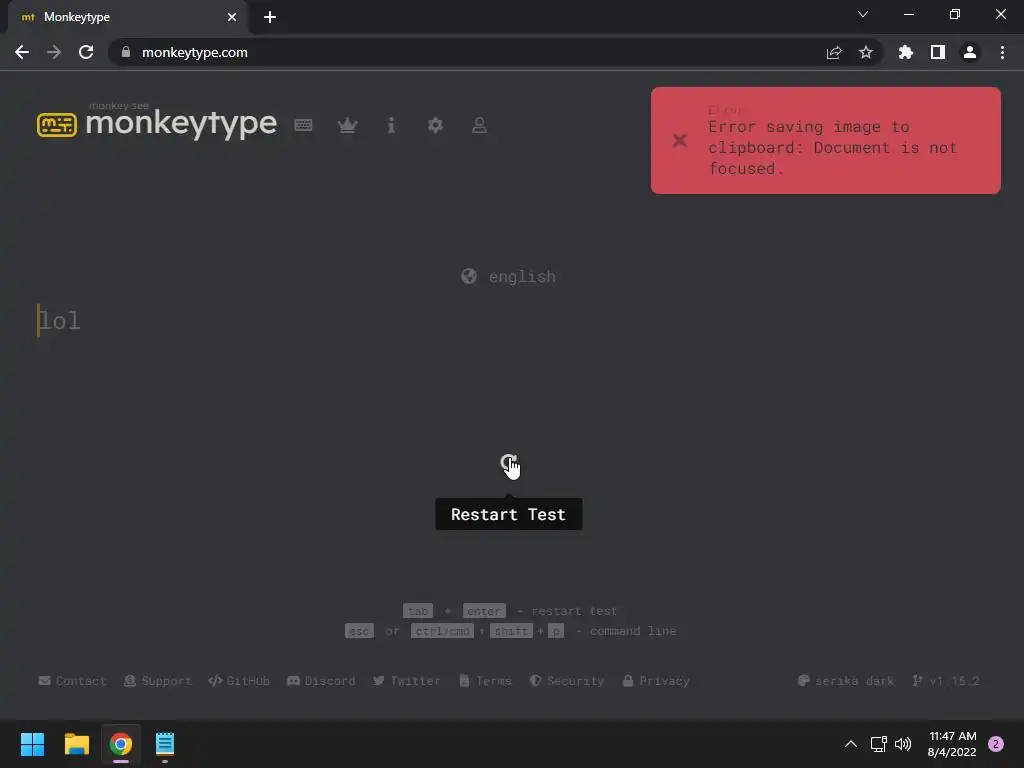Open the monkeytype home wordmark

[x=181, y=123]
